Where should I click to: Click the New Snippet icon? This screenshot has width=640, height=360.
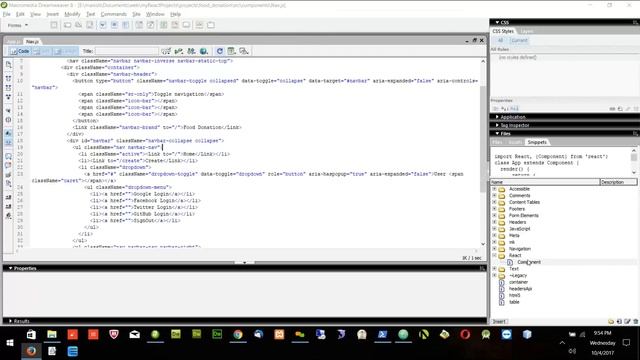tap(619, 322)
